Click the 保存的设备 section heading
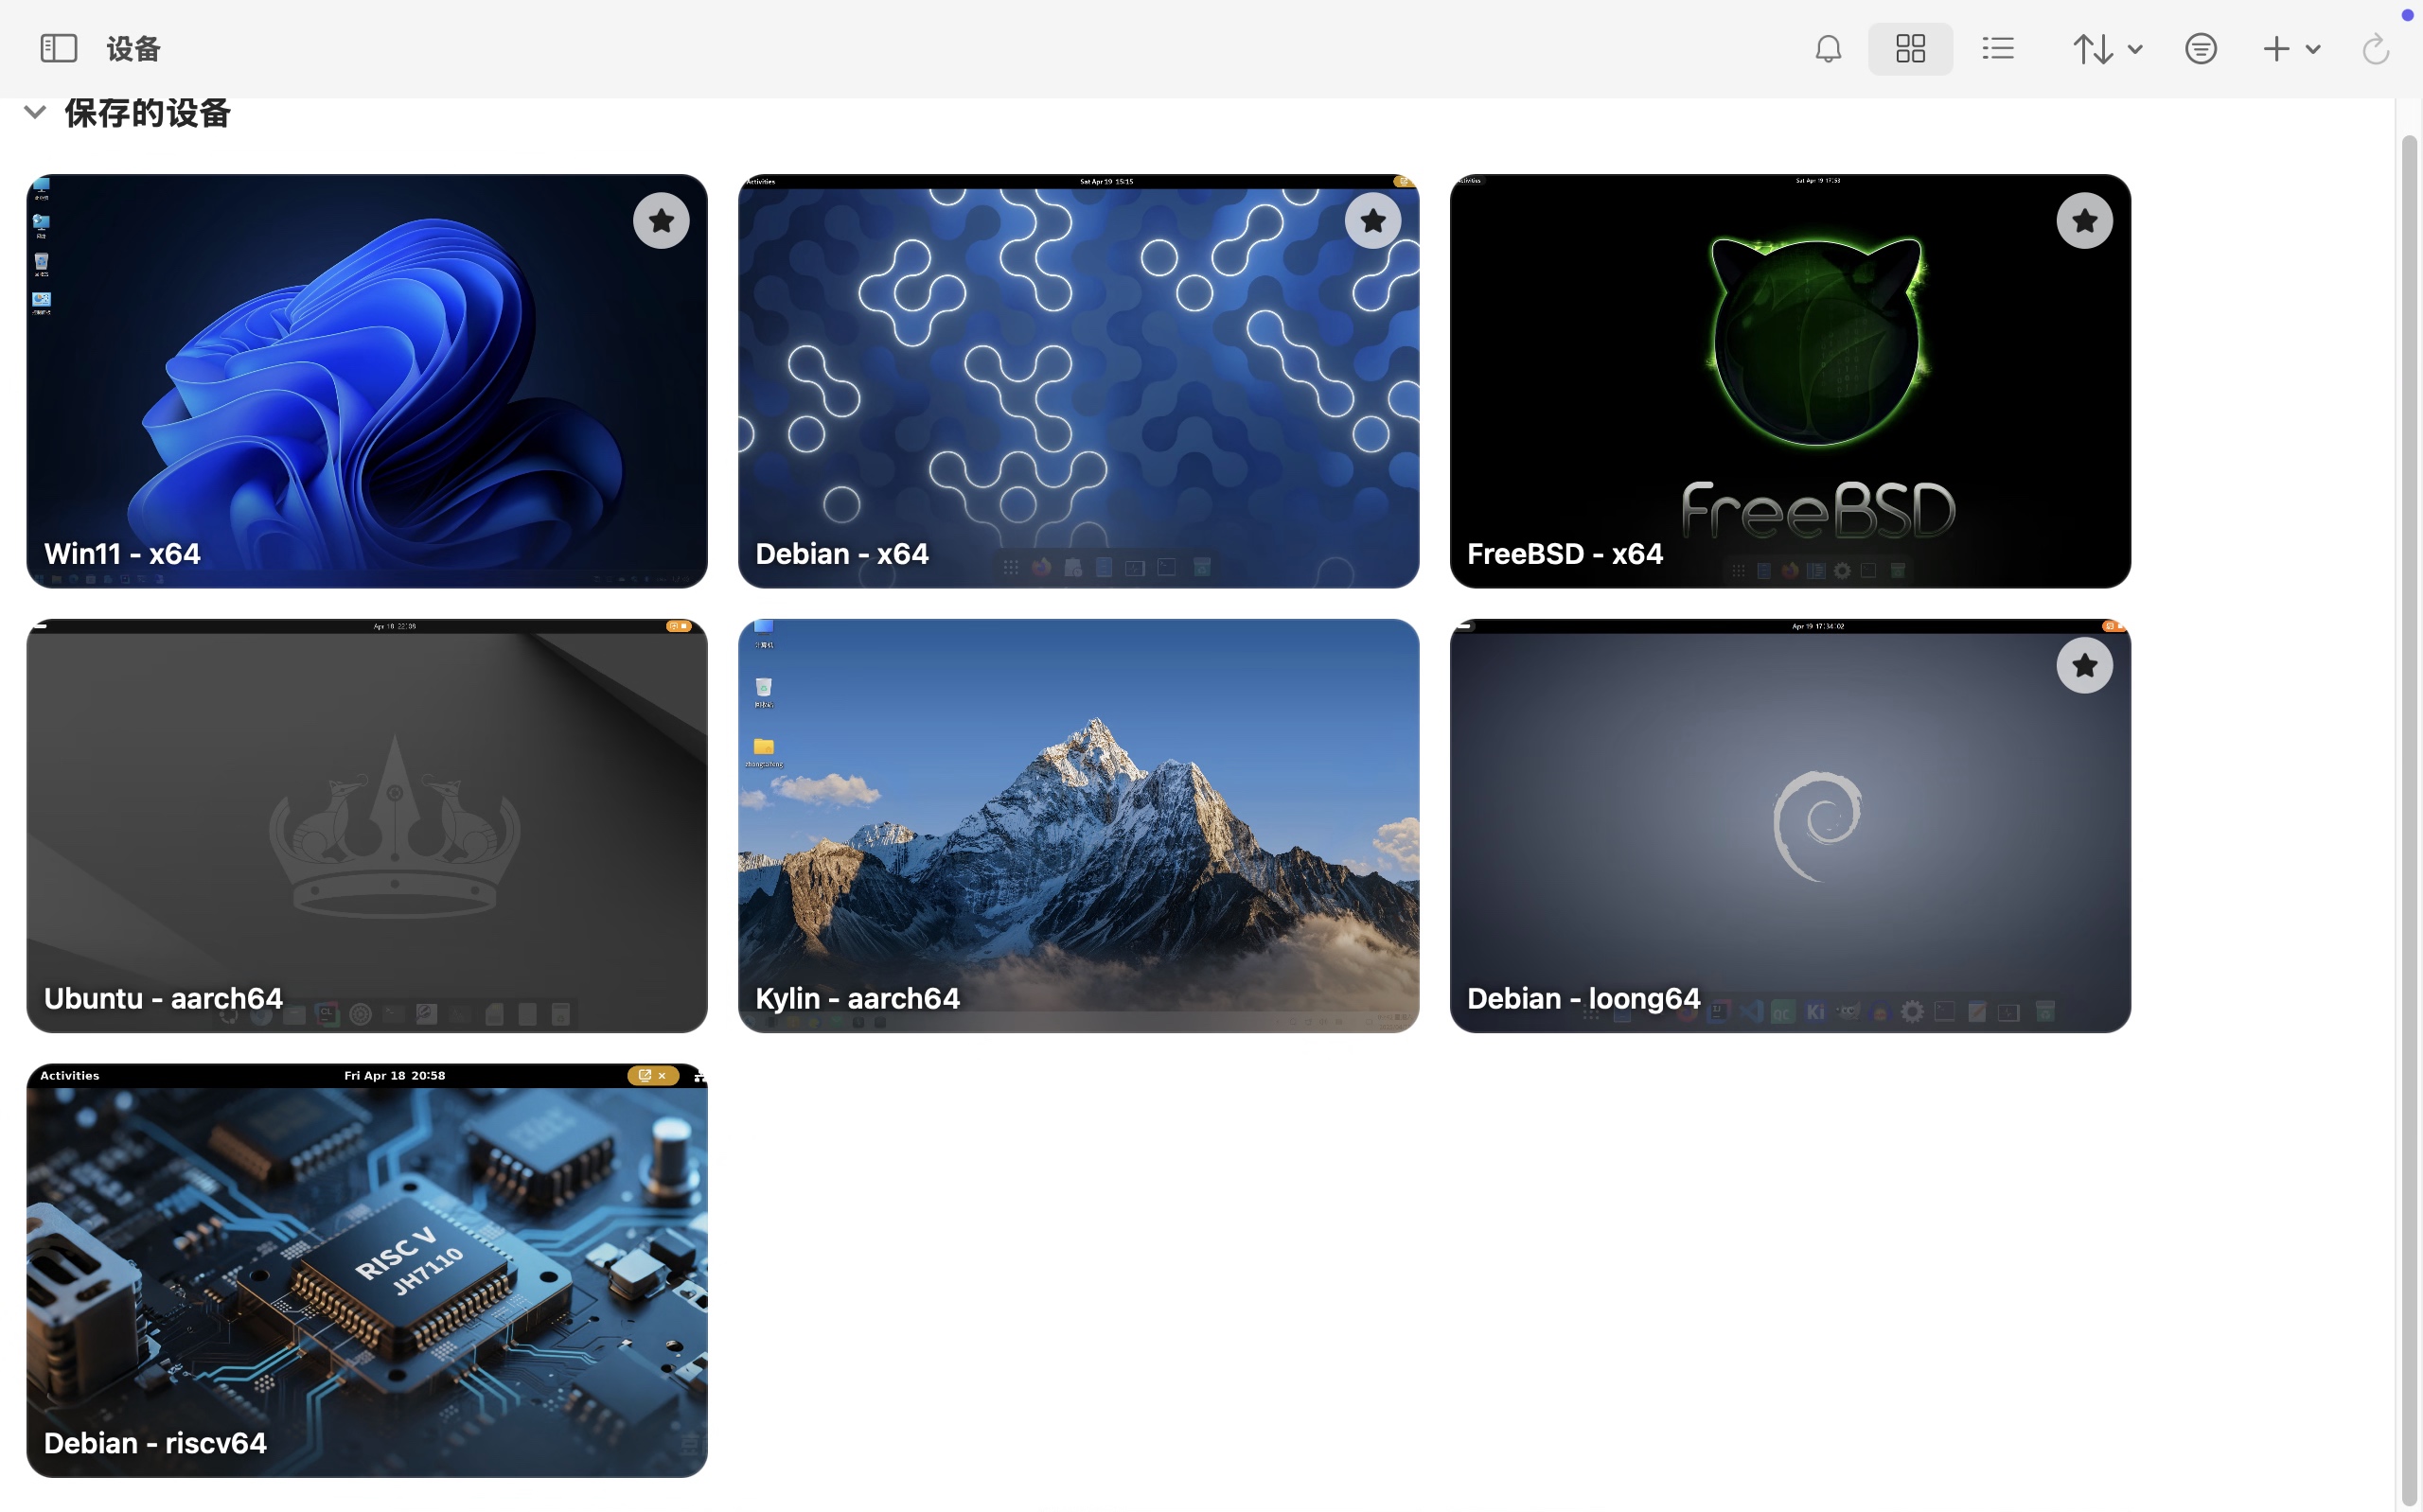The width and height of the screenshot is (2423, 1512). tap(147, 112)
